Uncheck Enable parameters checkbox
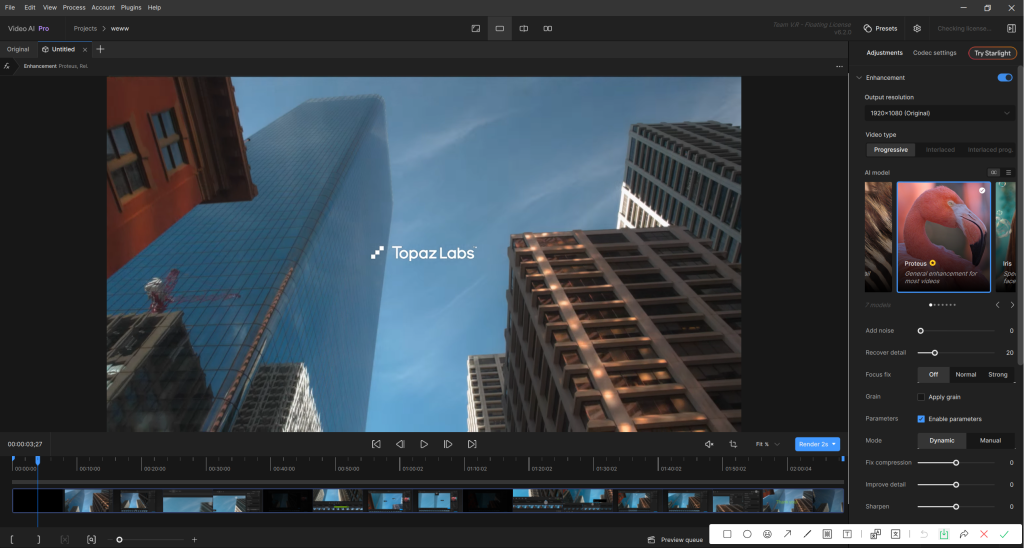 pyautogui.click(x=921, y=419)
